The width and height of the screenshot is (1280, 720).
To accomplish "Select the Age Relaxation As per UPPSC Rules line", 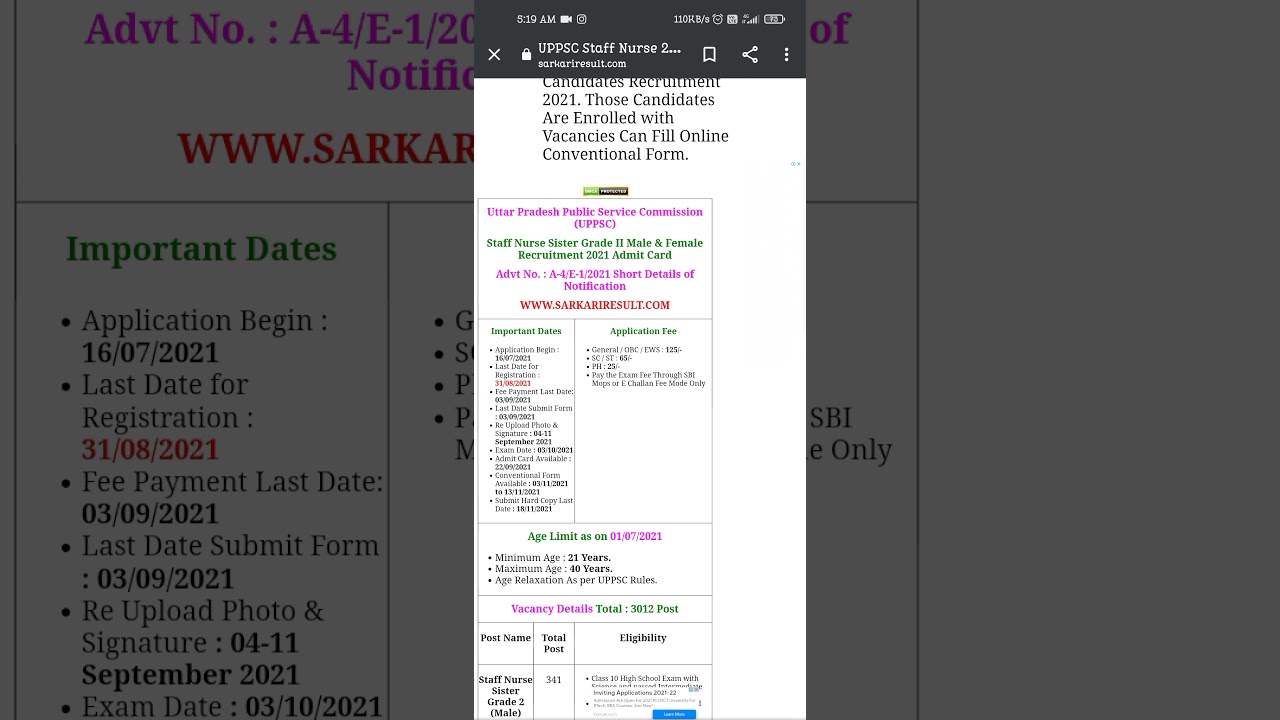I will 576,580.
